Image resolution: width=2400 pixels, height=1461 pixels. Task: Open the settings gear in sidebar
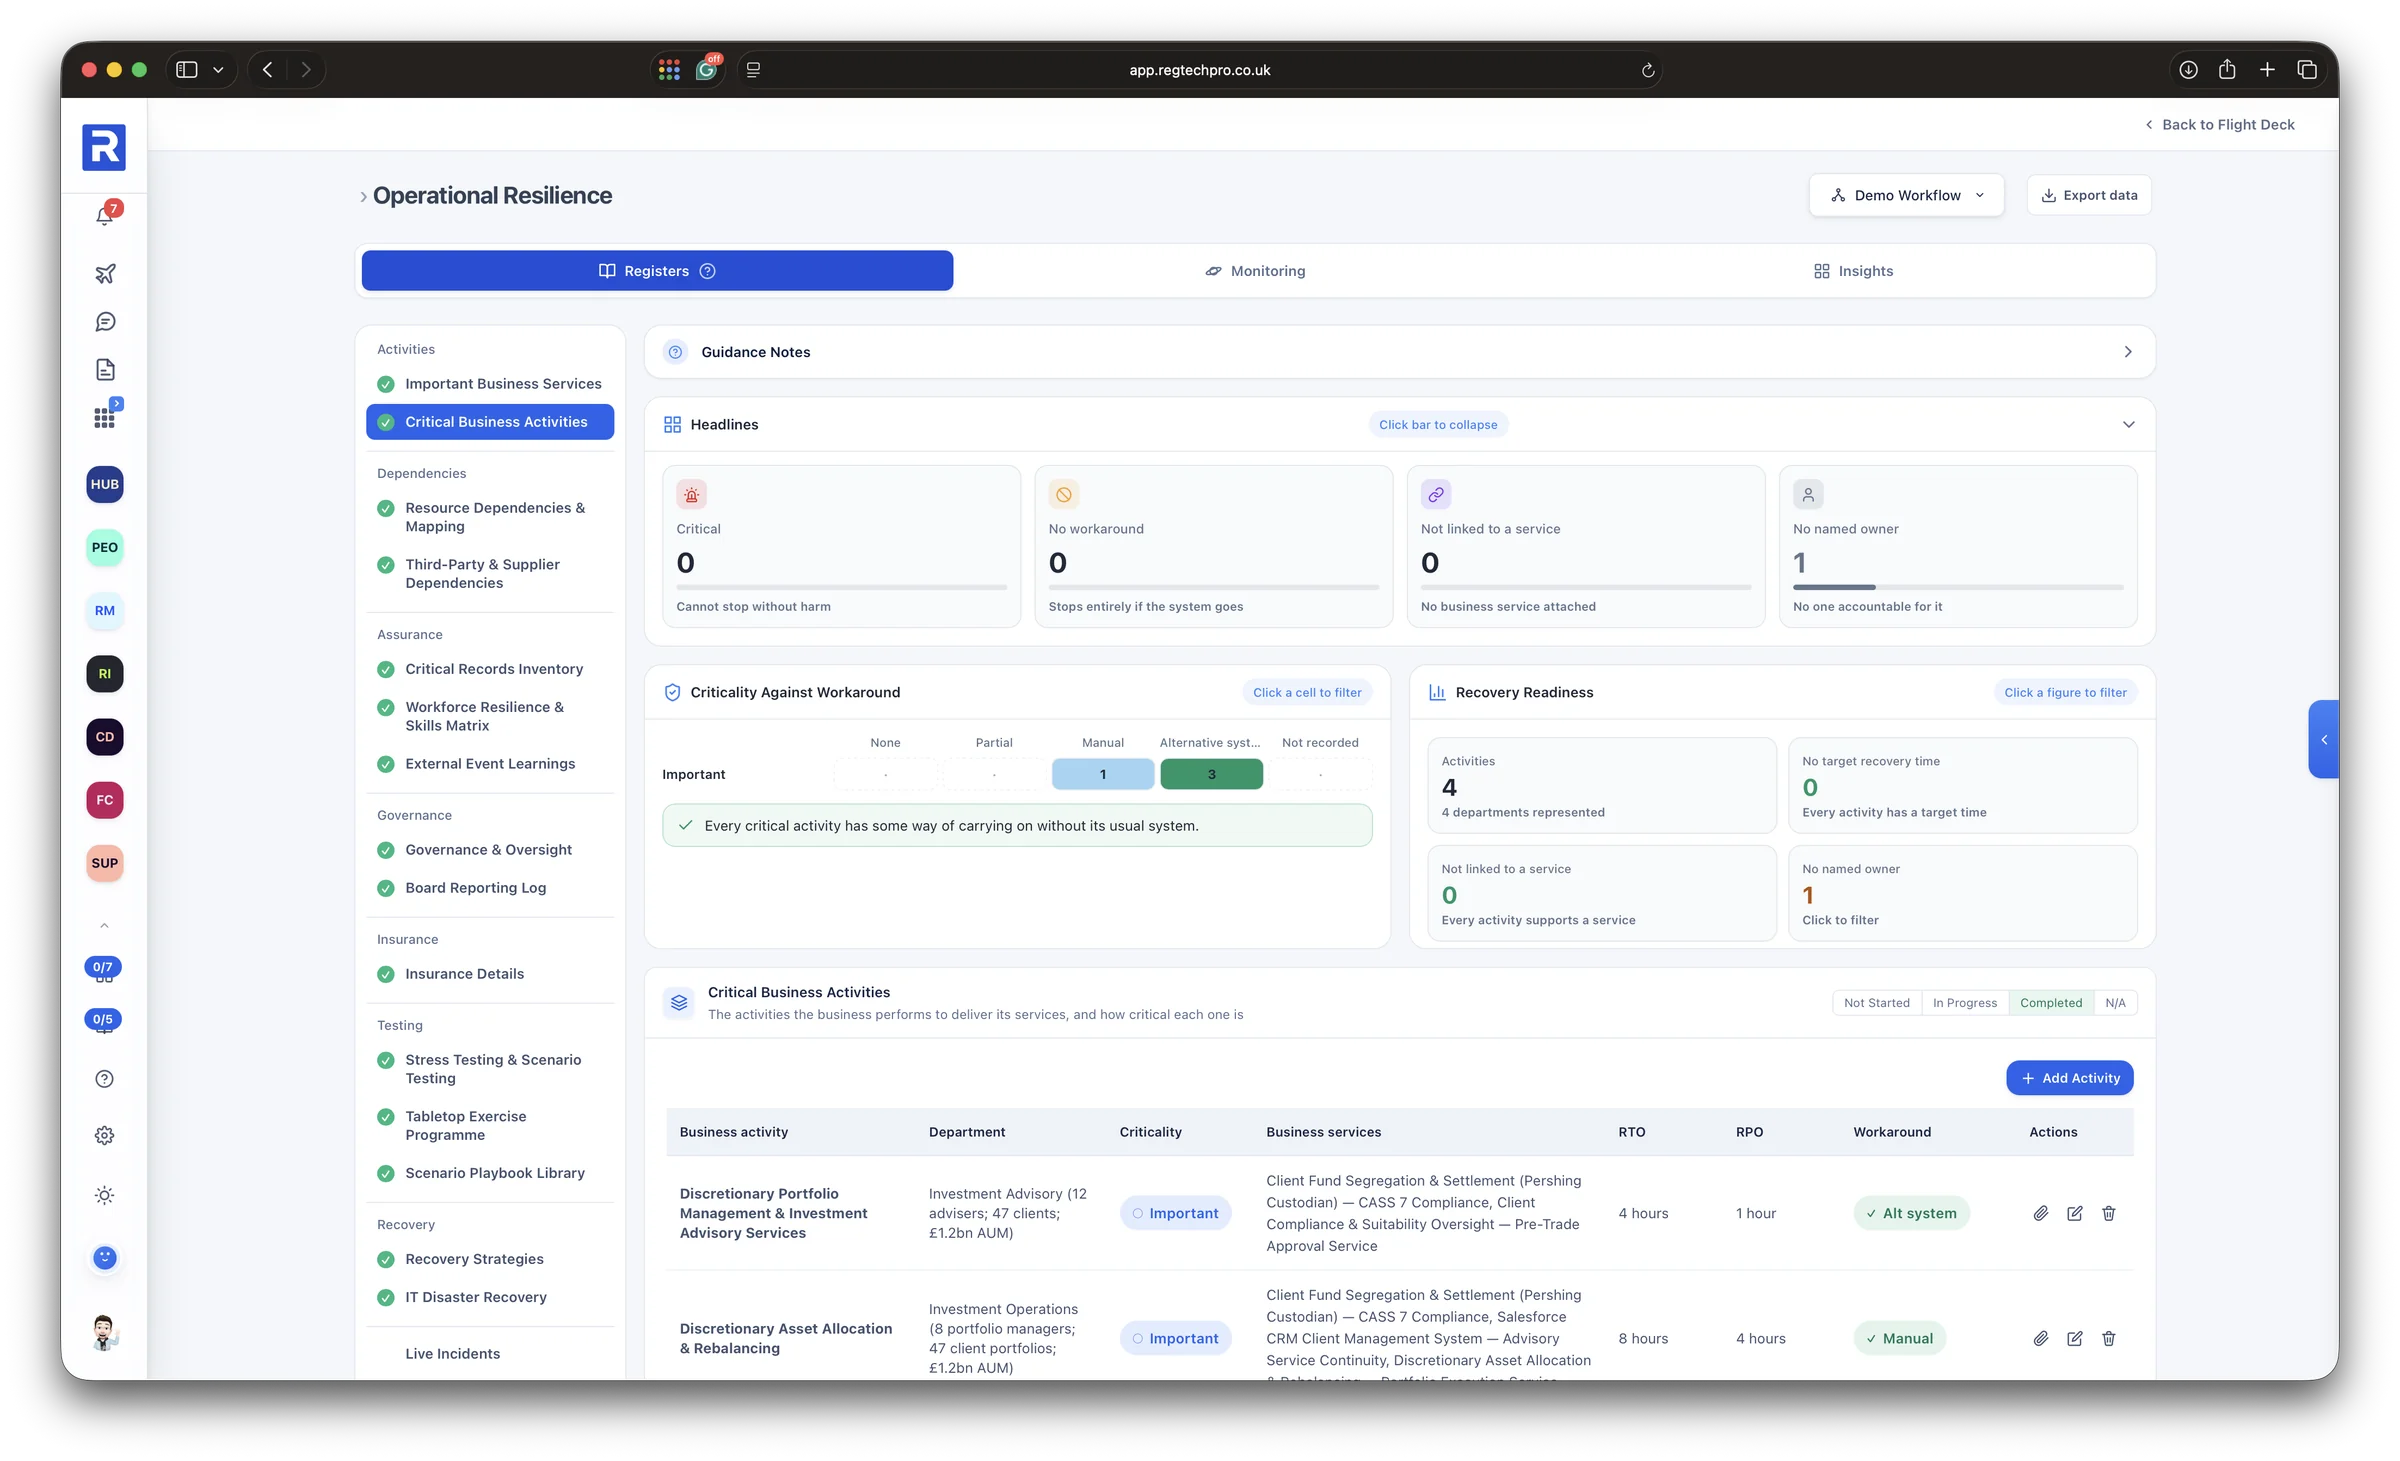tap(105, 1135)
